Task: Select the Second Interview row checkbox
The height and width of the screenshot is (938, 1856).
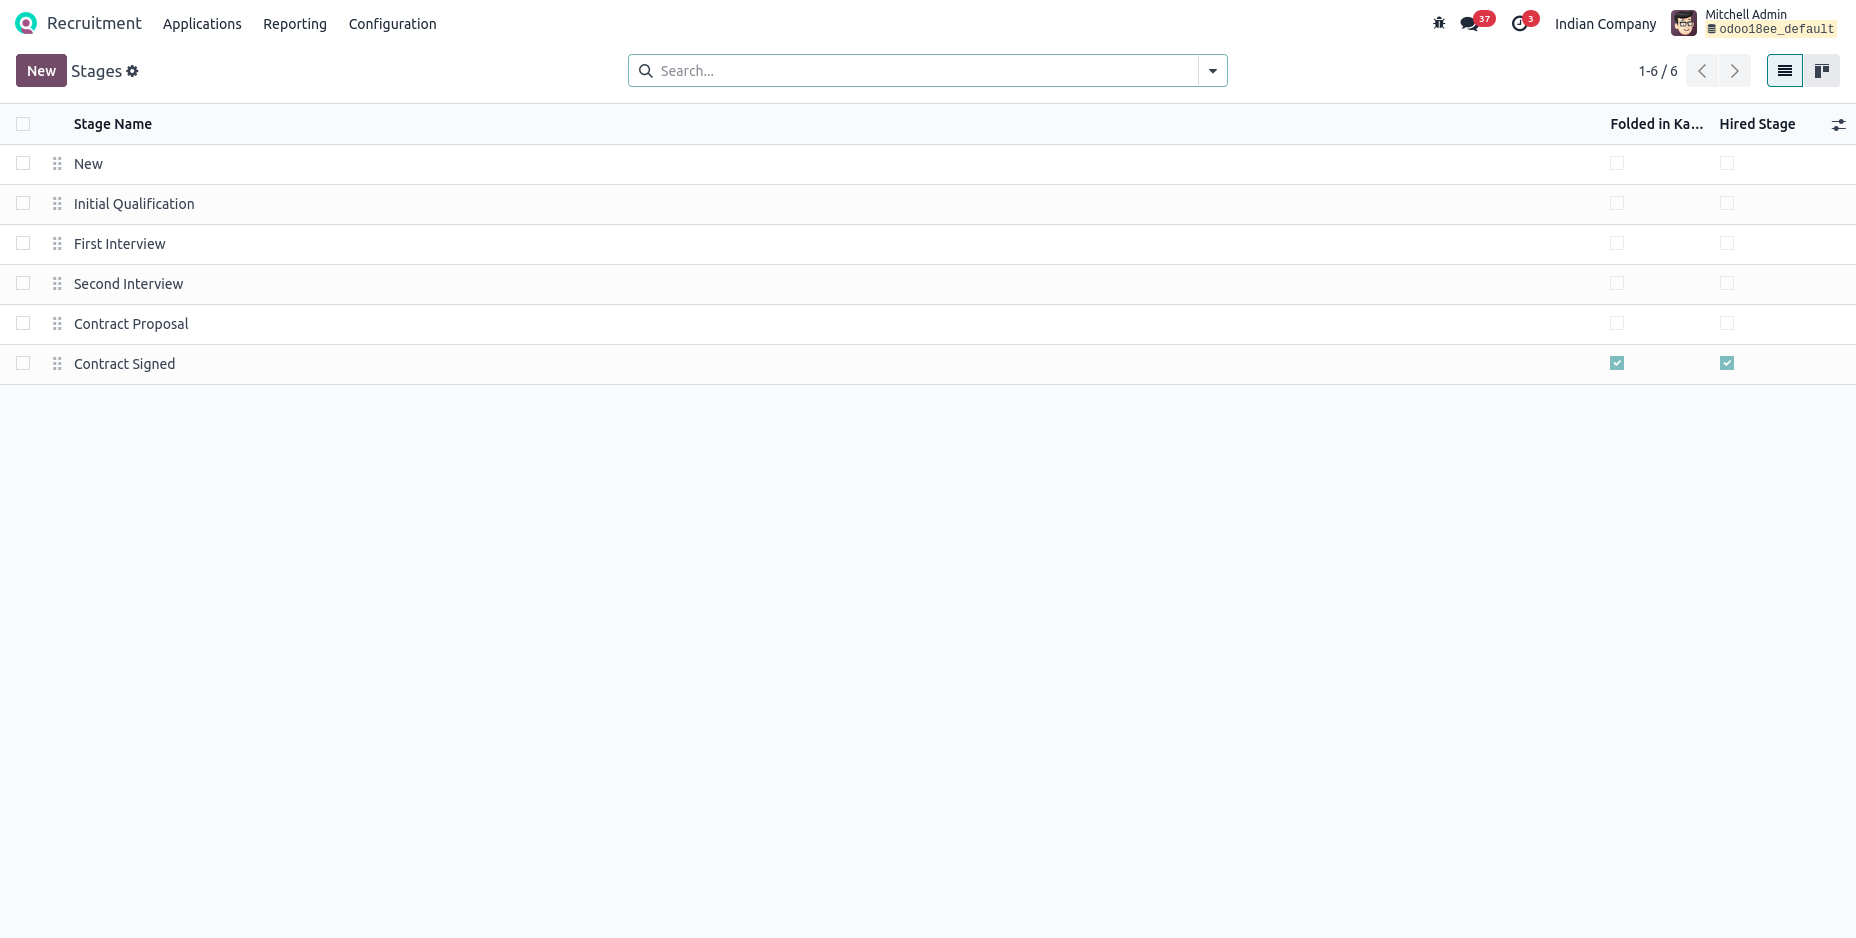Action: coord(23,283)
